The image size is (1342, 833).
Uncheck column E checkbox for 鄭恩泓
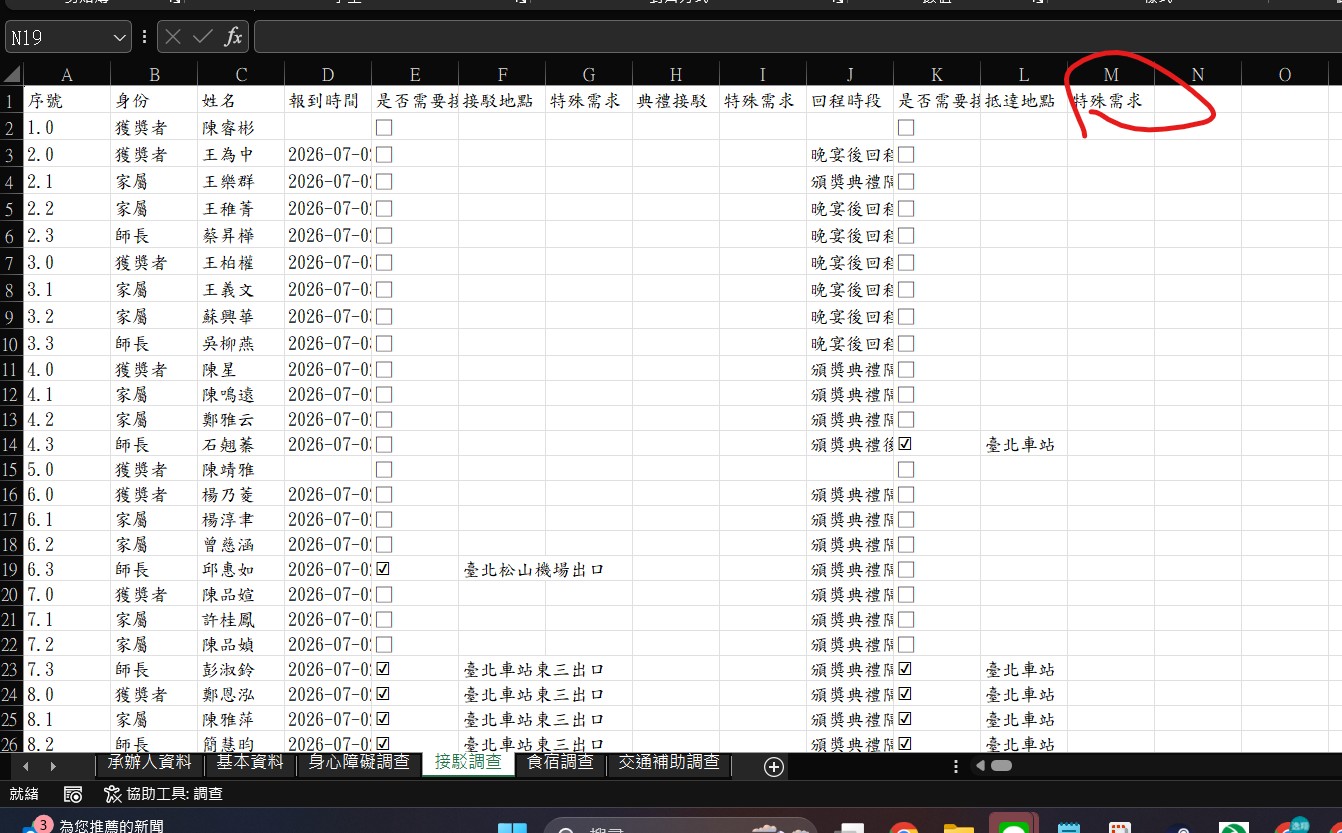tap(384, 694)
